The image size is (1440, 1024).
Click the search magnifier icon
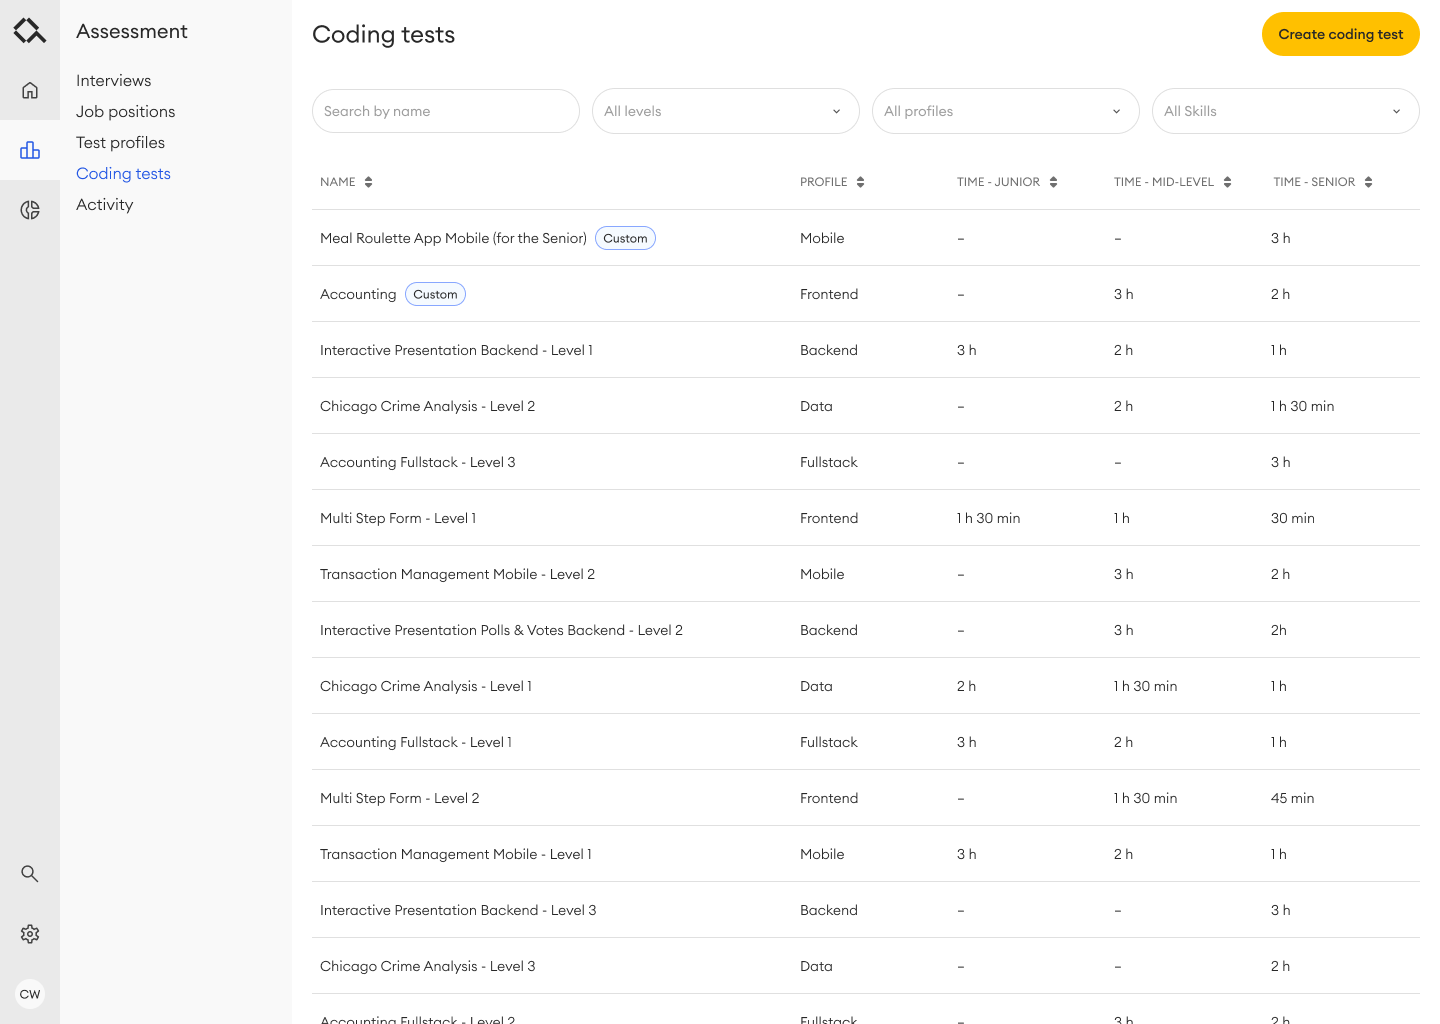tap(30, 873)
